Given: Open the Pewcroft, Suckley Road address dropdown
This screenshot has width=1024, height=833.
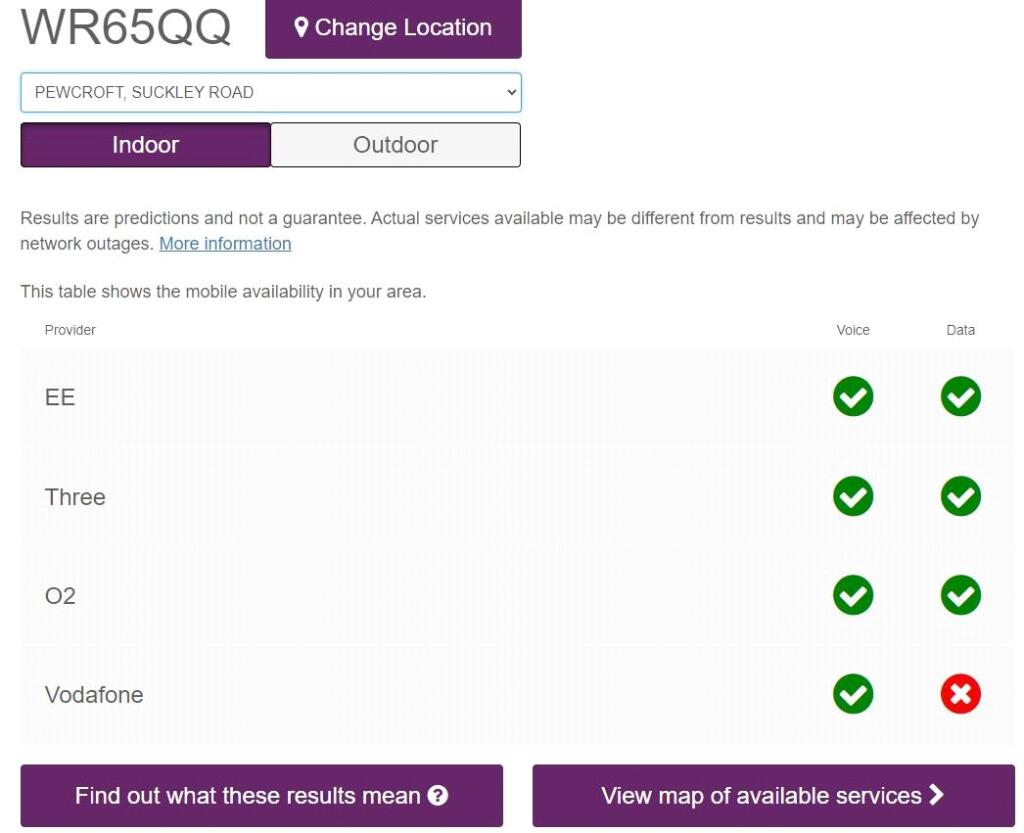Looking at the screenshot, I should tap(270, 92).
